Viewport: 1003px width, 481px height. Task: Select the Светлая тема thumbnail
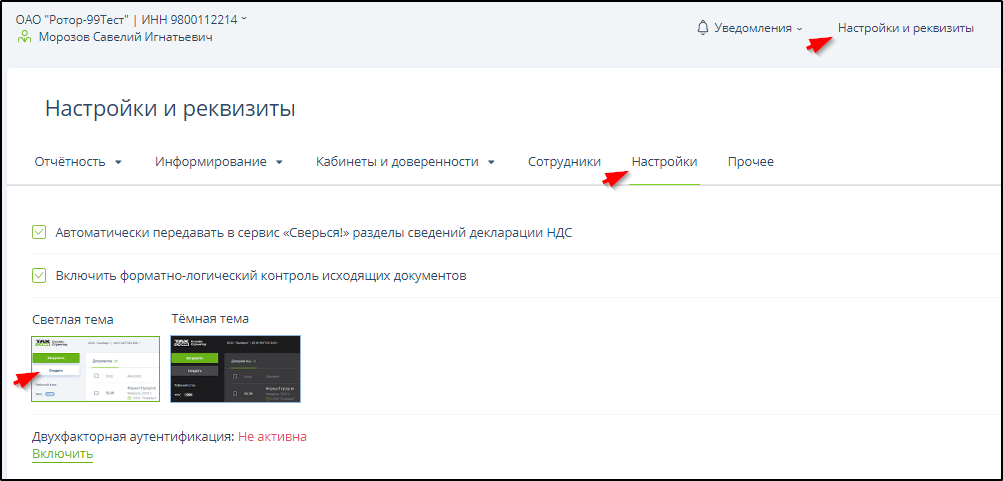95,369
